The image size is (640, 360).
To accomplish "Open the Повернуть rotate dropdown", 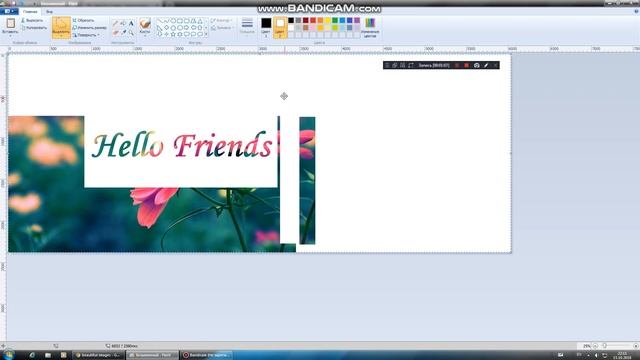I will [86, 35].
